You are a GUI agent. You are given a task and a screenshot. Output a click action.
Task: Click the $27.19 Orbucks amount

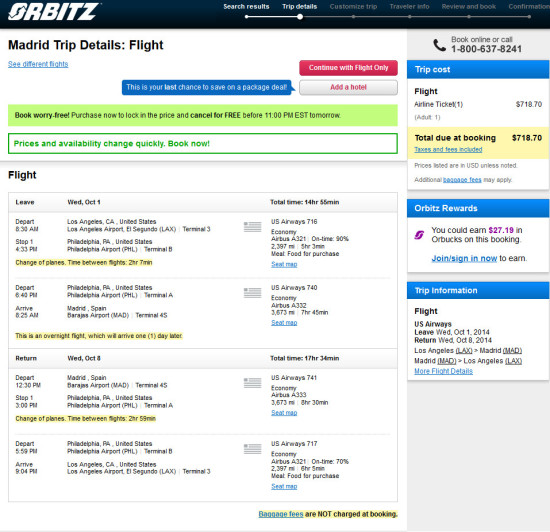[x=501, y=230]
